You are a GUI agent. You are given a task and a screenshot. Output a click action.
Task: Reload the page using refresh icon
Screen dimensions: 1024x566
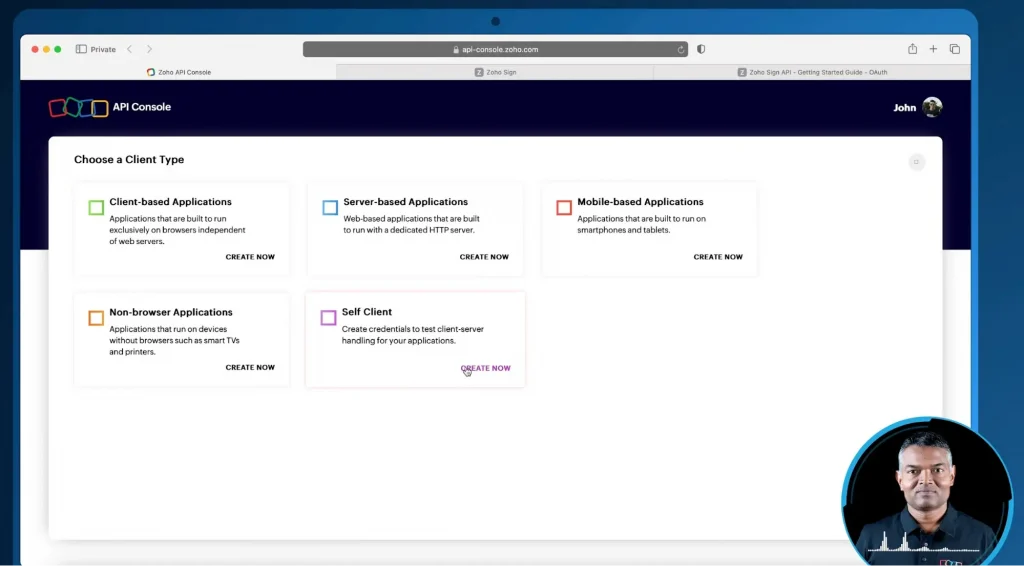681,49
